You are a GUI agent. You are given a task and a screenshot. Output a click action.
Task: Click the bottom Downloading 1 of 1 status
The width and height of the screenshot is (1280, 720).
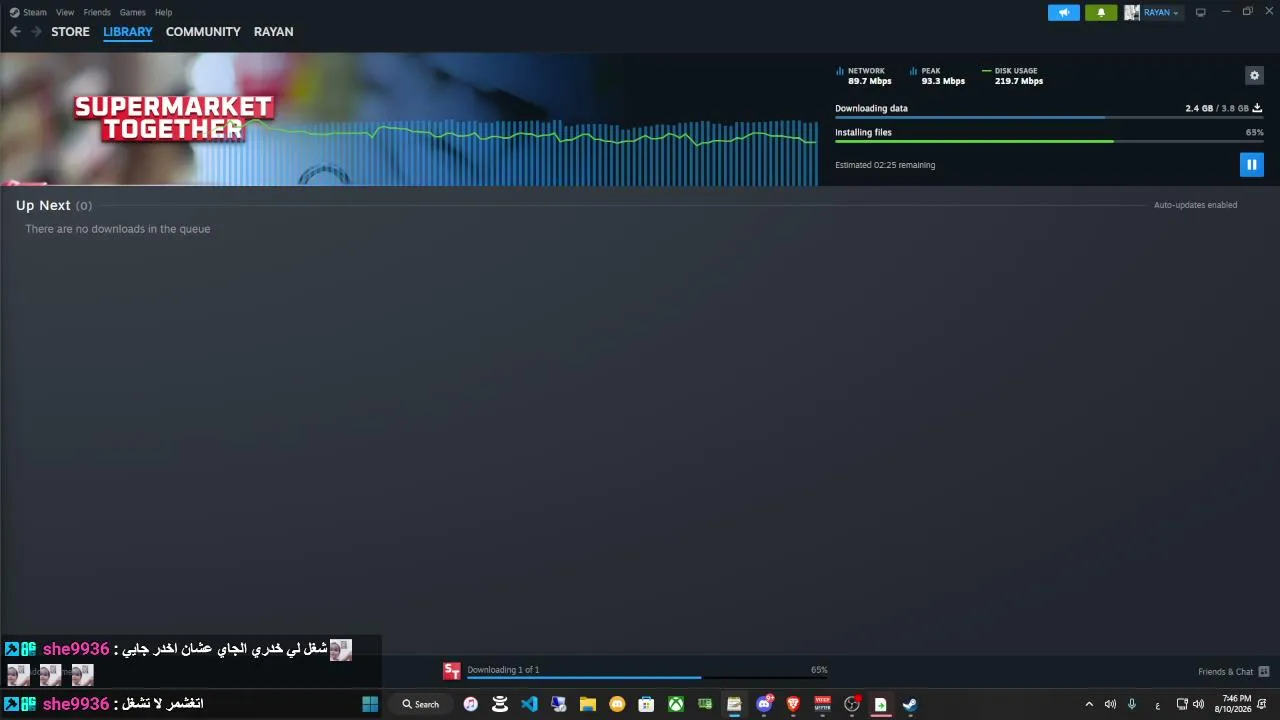[503, 670]
